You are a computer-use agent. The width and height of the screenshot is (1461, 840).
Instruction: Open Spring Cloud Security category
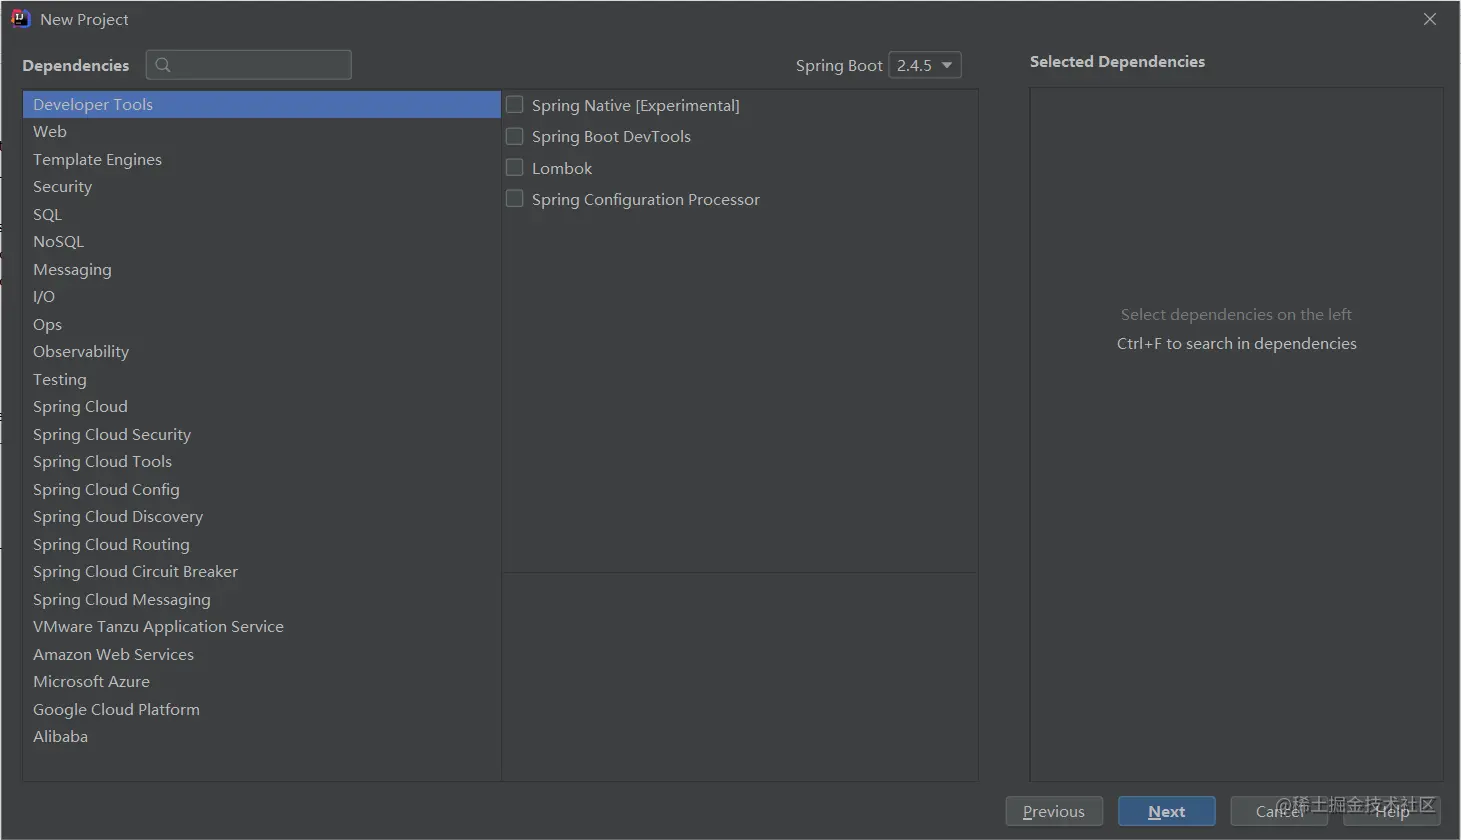[x=262, y=434]
